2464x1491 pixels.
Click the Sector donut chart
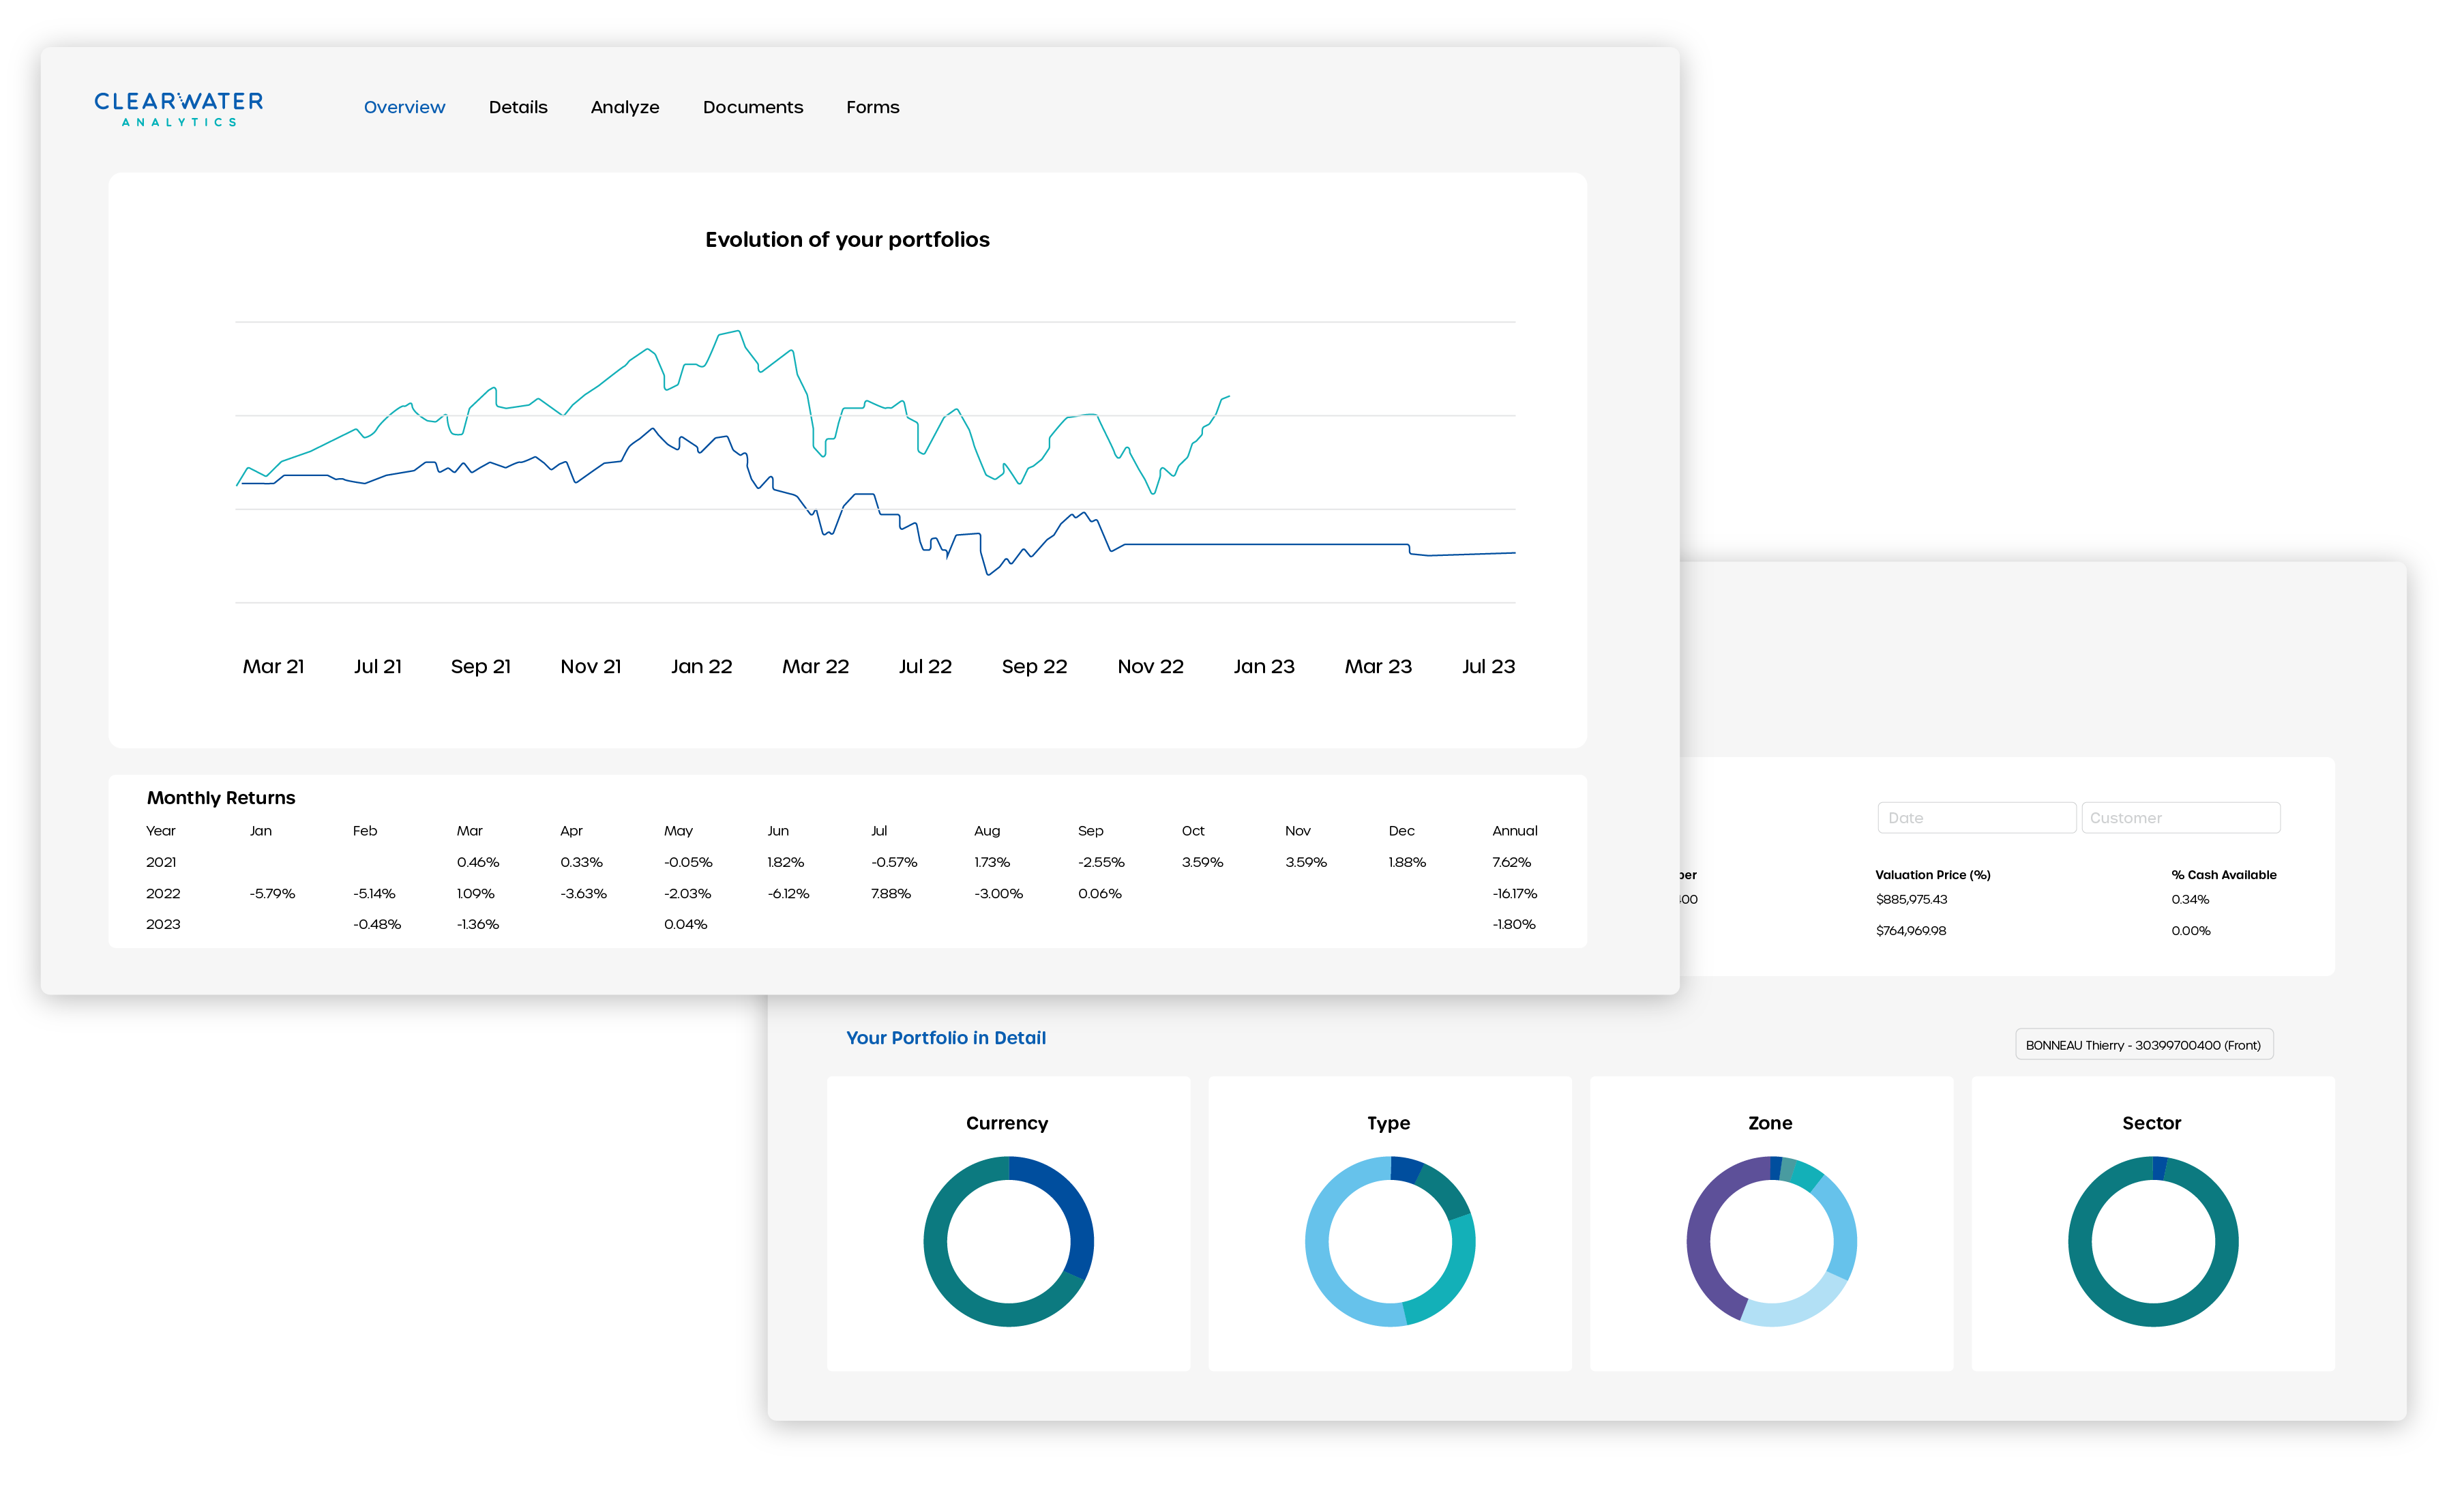click(2152, 1242)
